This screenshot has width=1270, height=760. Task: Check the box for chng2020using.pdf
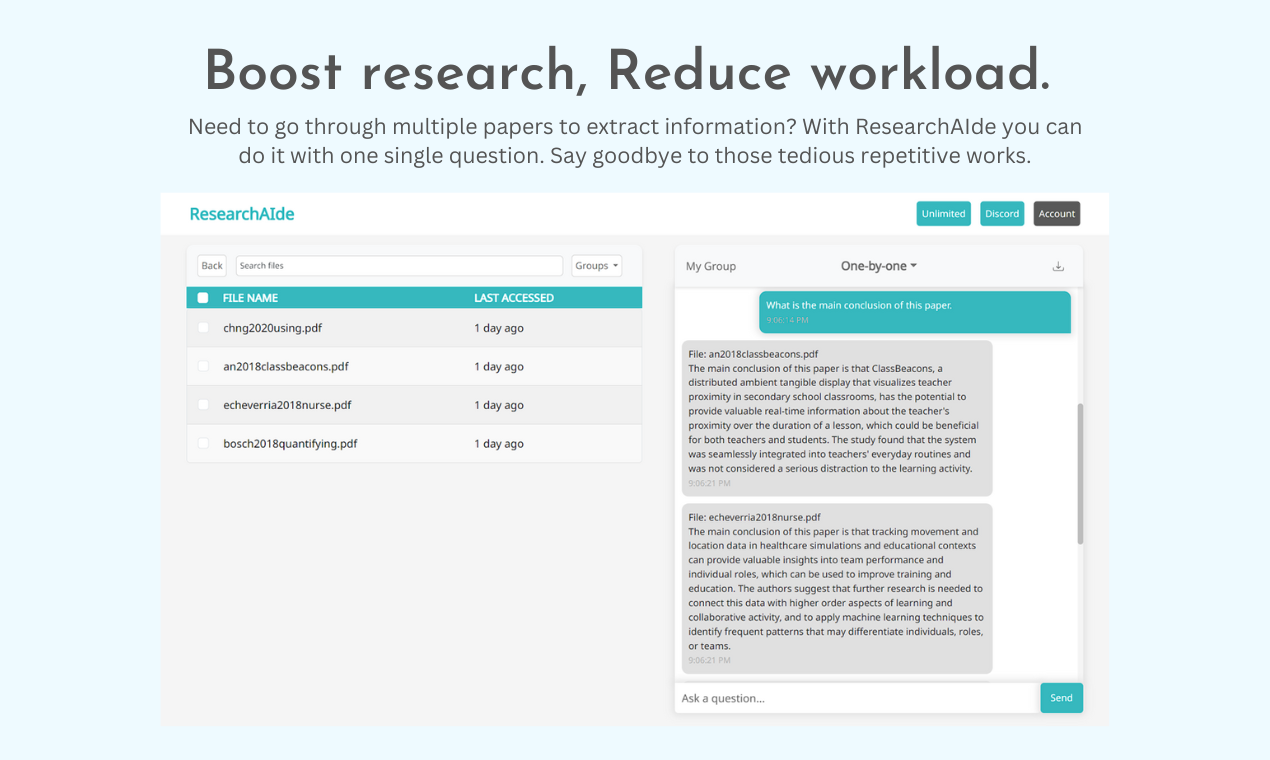coord(204,328)
